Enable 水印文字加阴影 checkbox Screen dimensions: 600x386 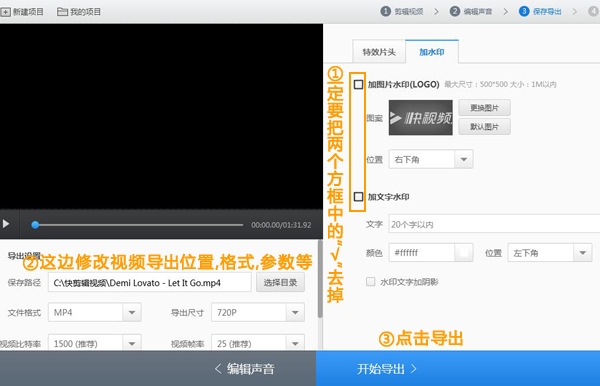pyautogui.click(x=370, y=282)
